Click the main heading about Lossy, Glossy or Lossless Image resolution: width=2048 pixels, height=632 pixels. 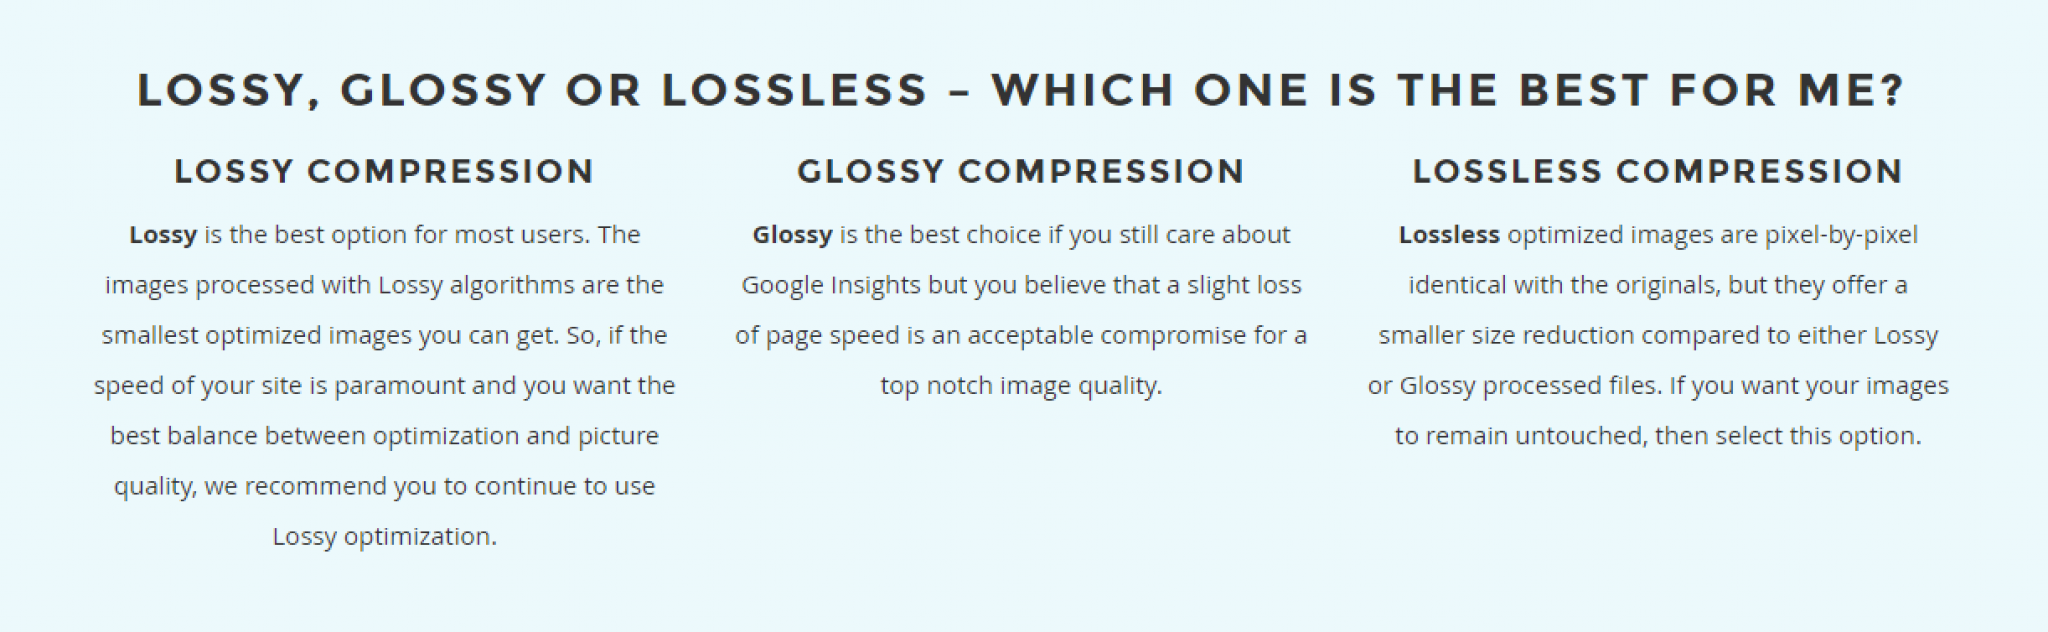(x=1021, y=90)
